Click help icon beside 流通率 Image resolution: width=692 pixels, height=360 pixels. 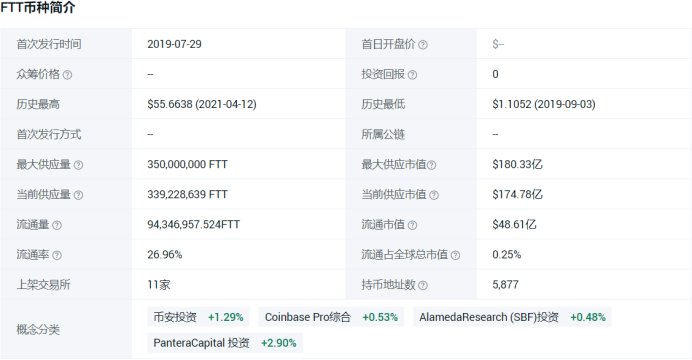click(57, 255)
